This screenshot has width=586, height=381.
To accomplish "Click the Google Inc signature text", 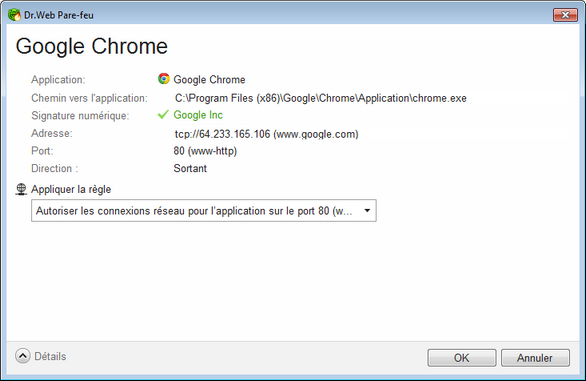I will (198, 115).
